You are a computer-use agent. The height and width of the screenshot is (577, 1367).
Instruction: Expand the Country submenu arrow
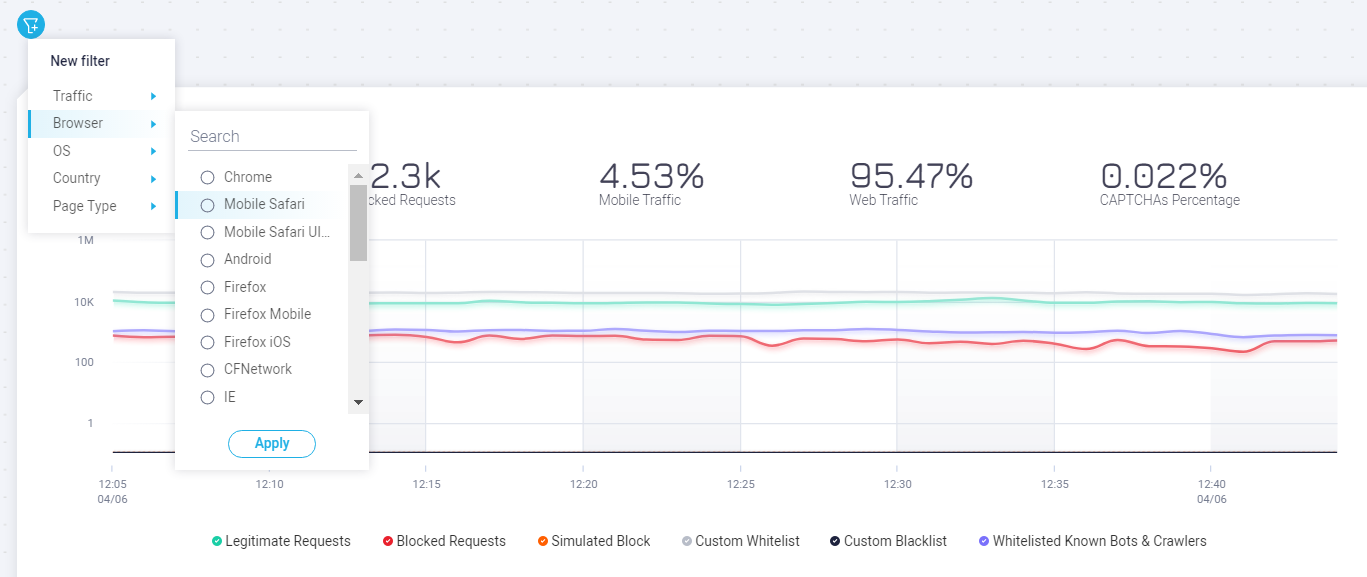[153, 179]
